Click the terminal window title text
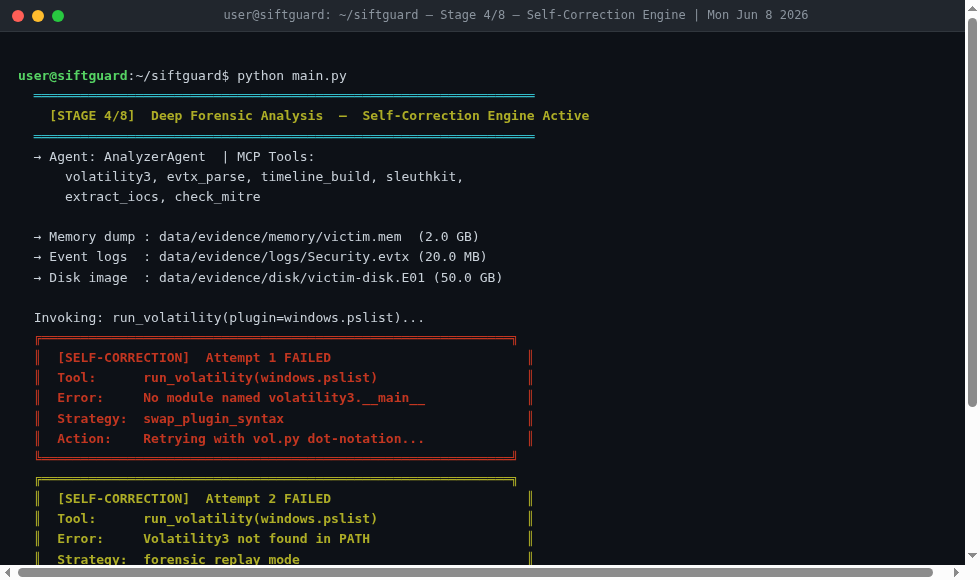This screenshot has width=980, height=580. pos(516,15)
